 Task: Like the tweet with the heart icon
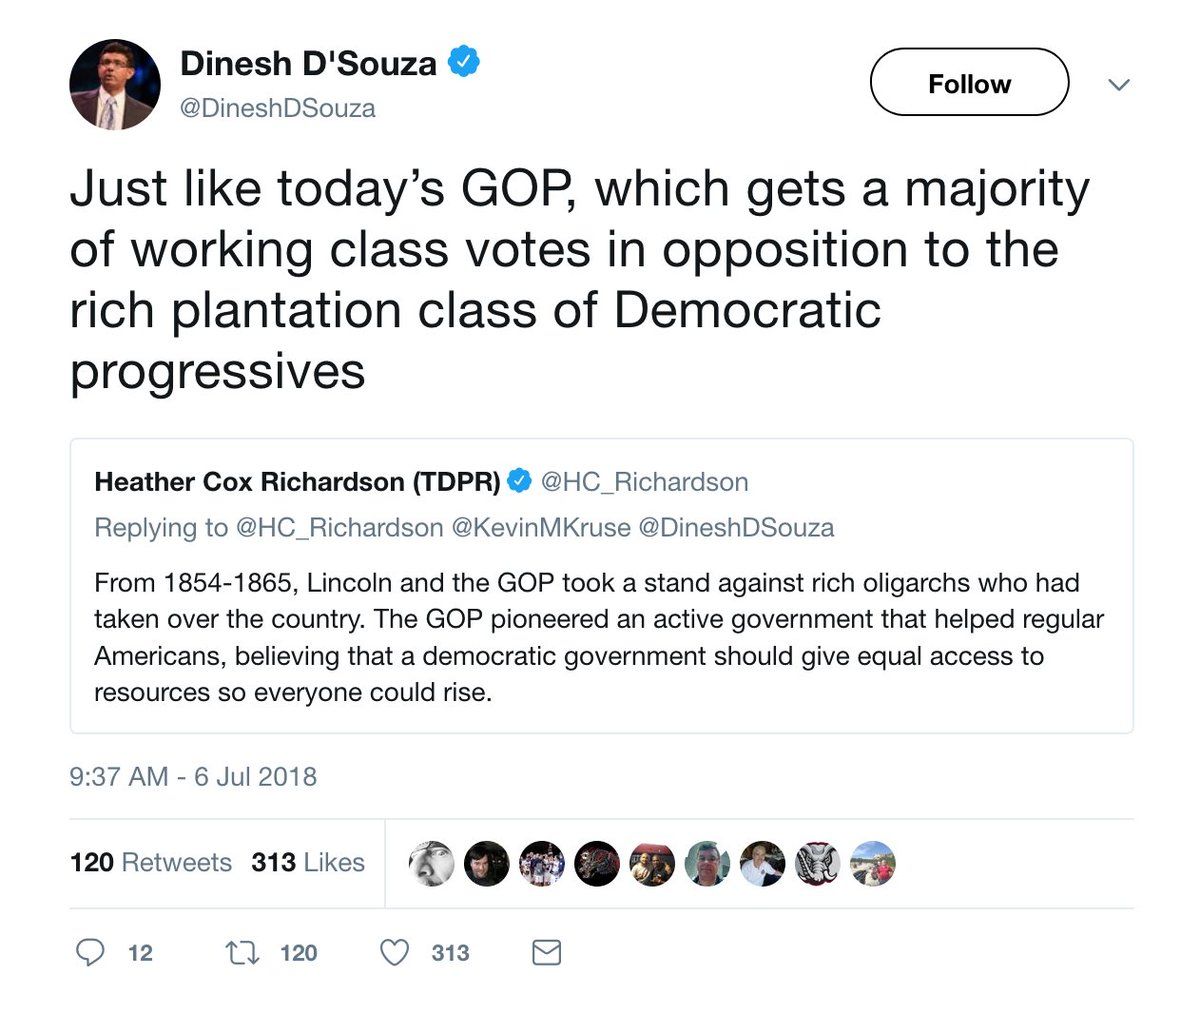pyautogui.click(x=395, y=952)
